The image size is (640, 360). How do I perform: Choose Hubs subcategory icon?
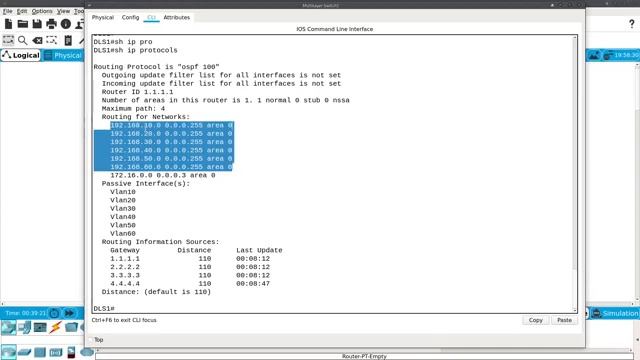[x=40, y=352]
